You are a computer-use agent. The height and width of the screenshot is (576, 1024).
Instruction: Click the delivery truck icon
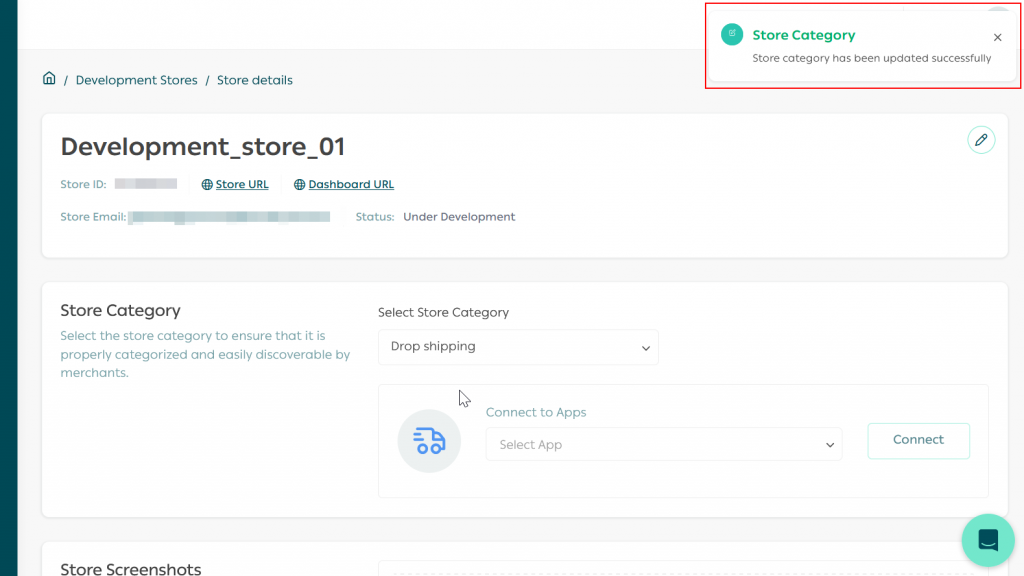click(x=429, y=441)
